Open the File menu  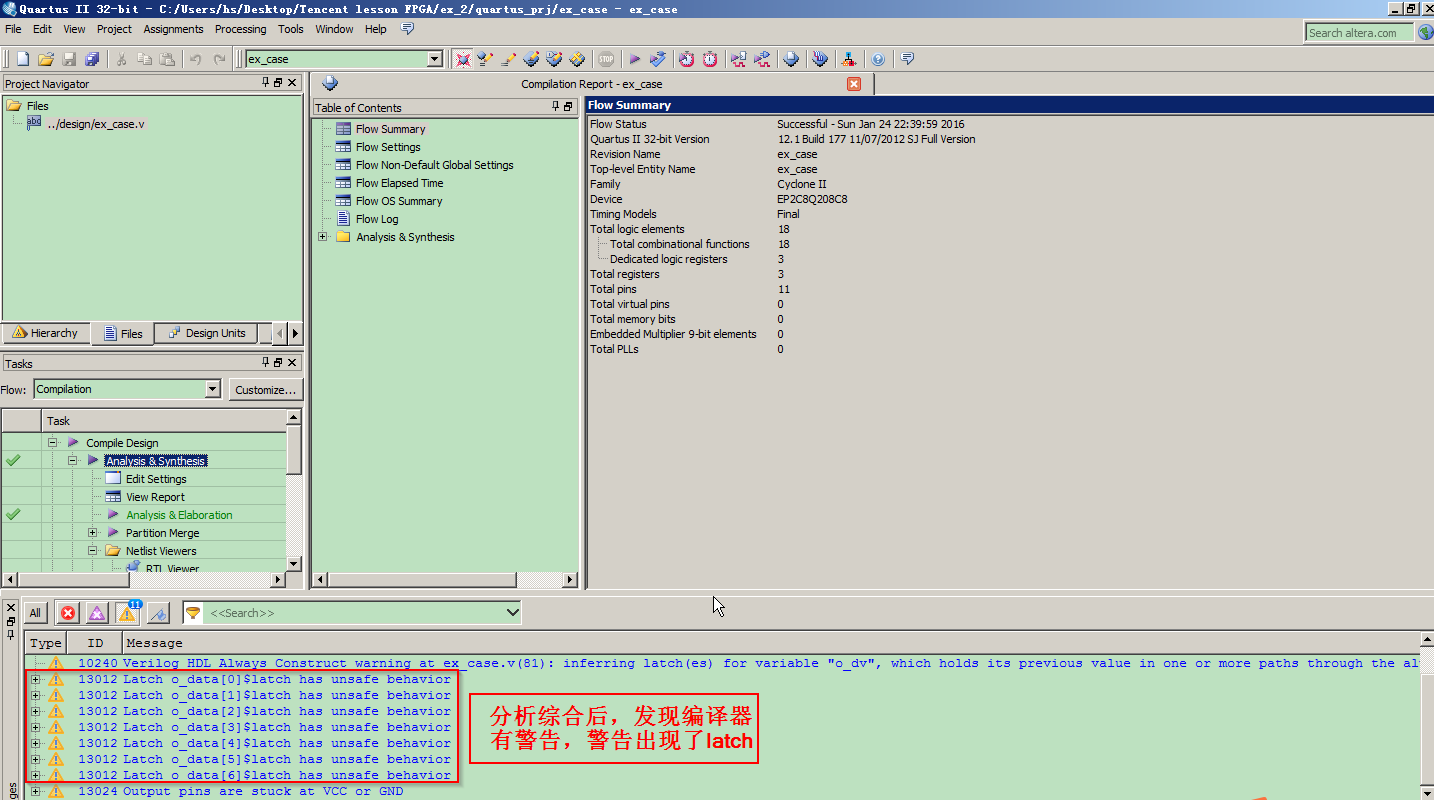[x=13, y=29]
